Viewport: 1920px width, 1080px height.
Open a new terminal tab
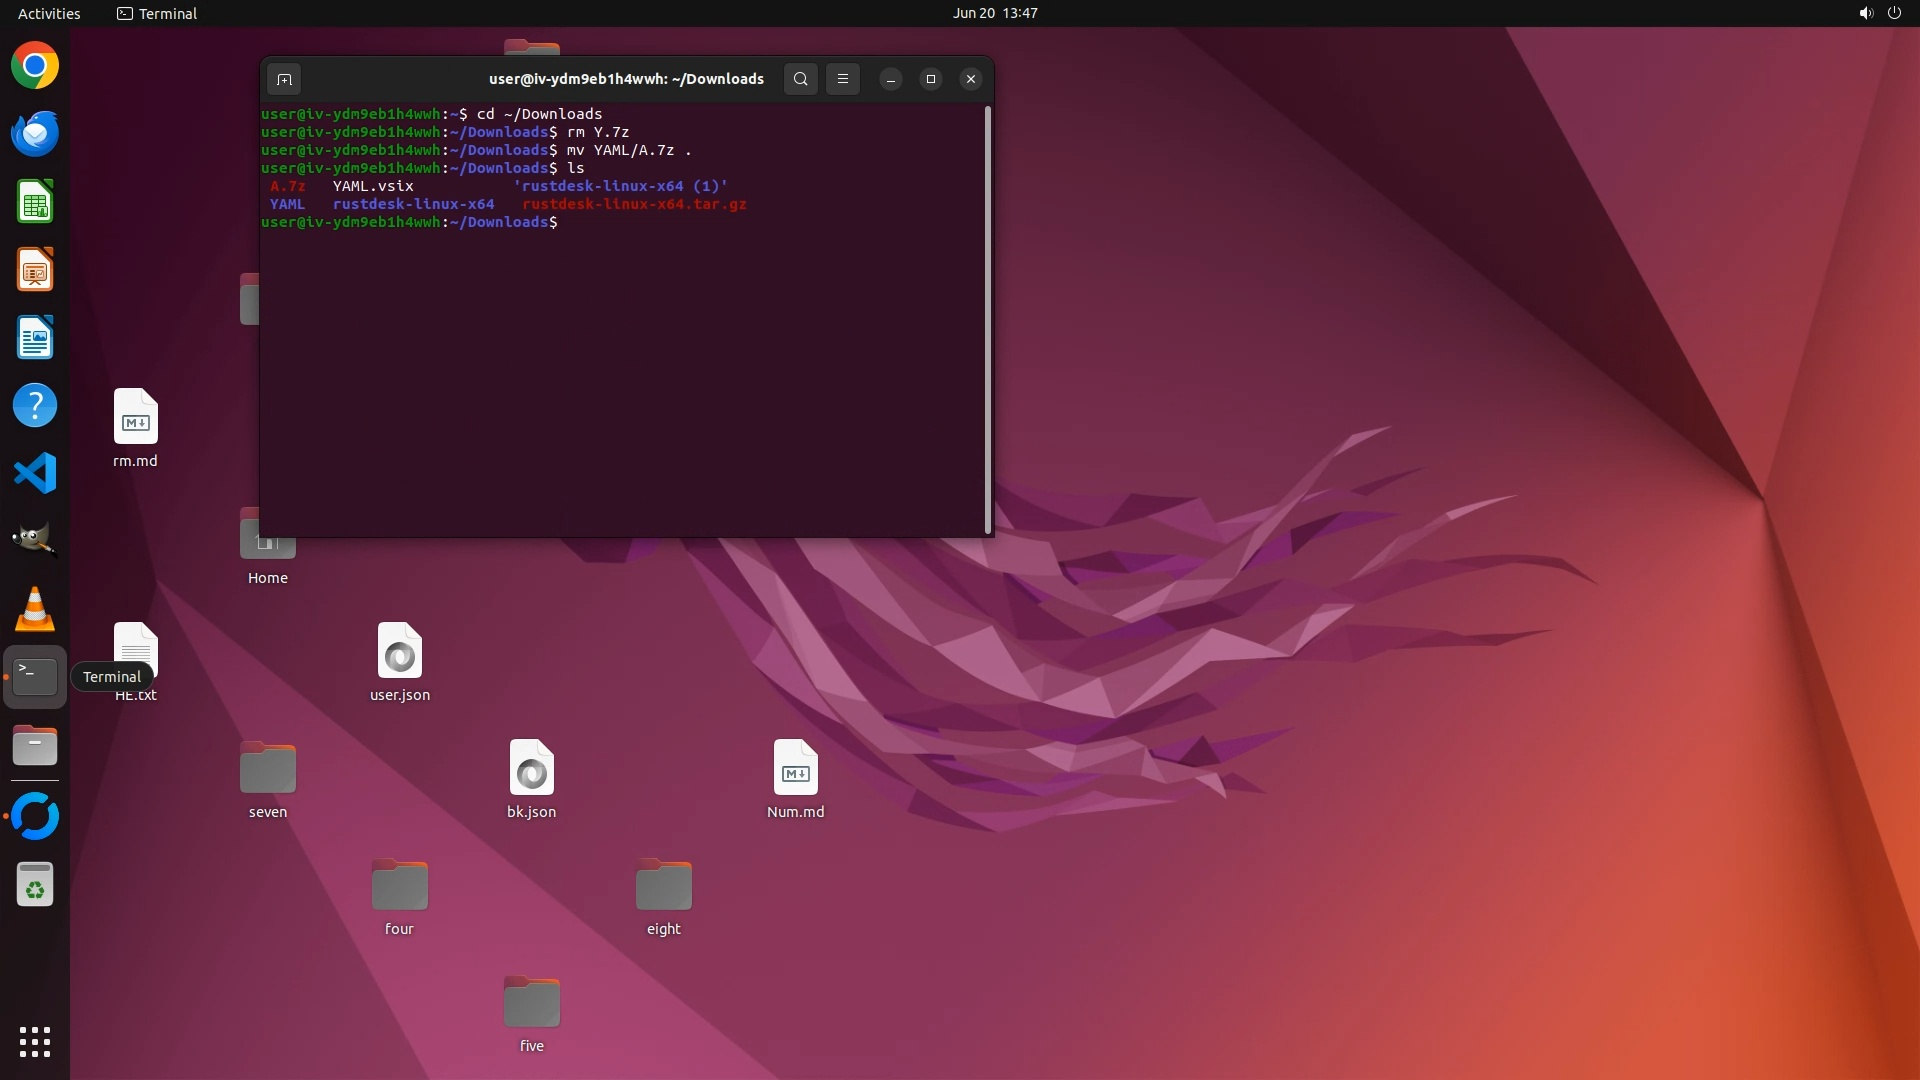point(284,79)
